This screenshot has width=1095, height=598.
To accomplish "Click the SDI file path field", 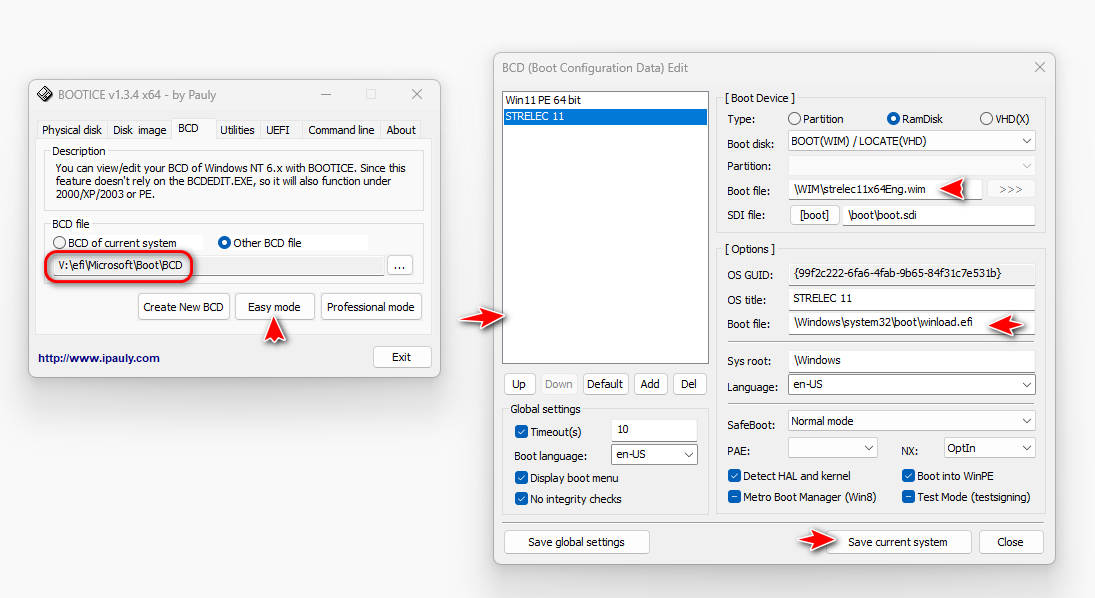I will tap(939, 215).
